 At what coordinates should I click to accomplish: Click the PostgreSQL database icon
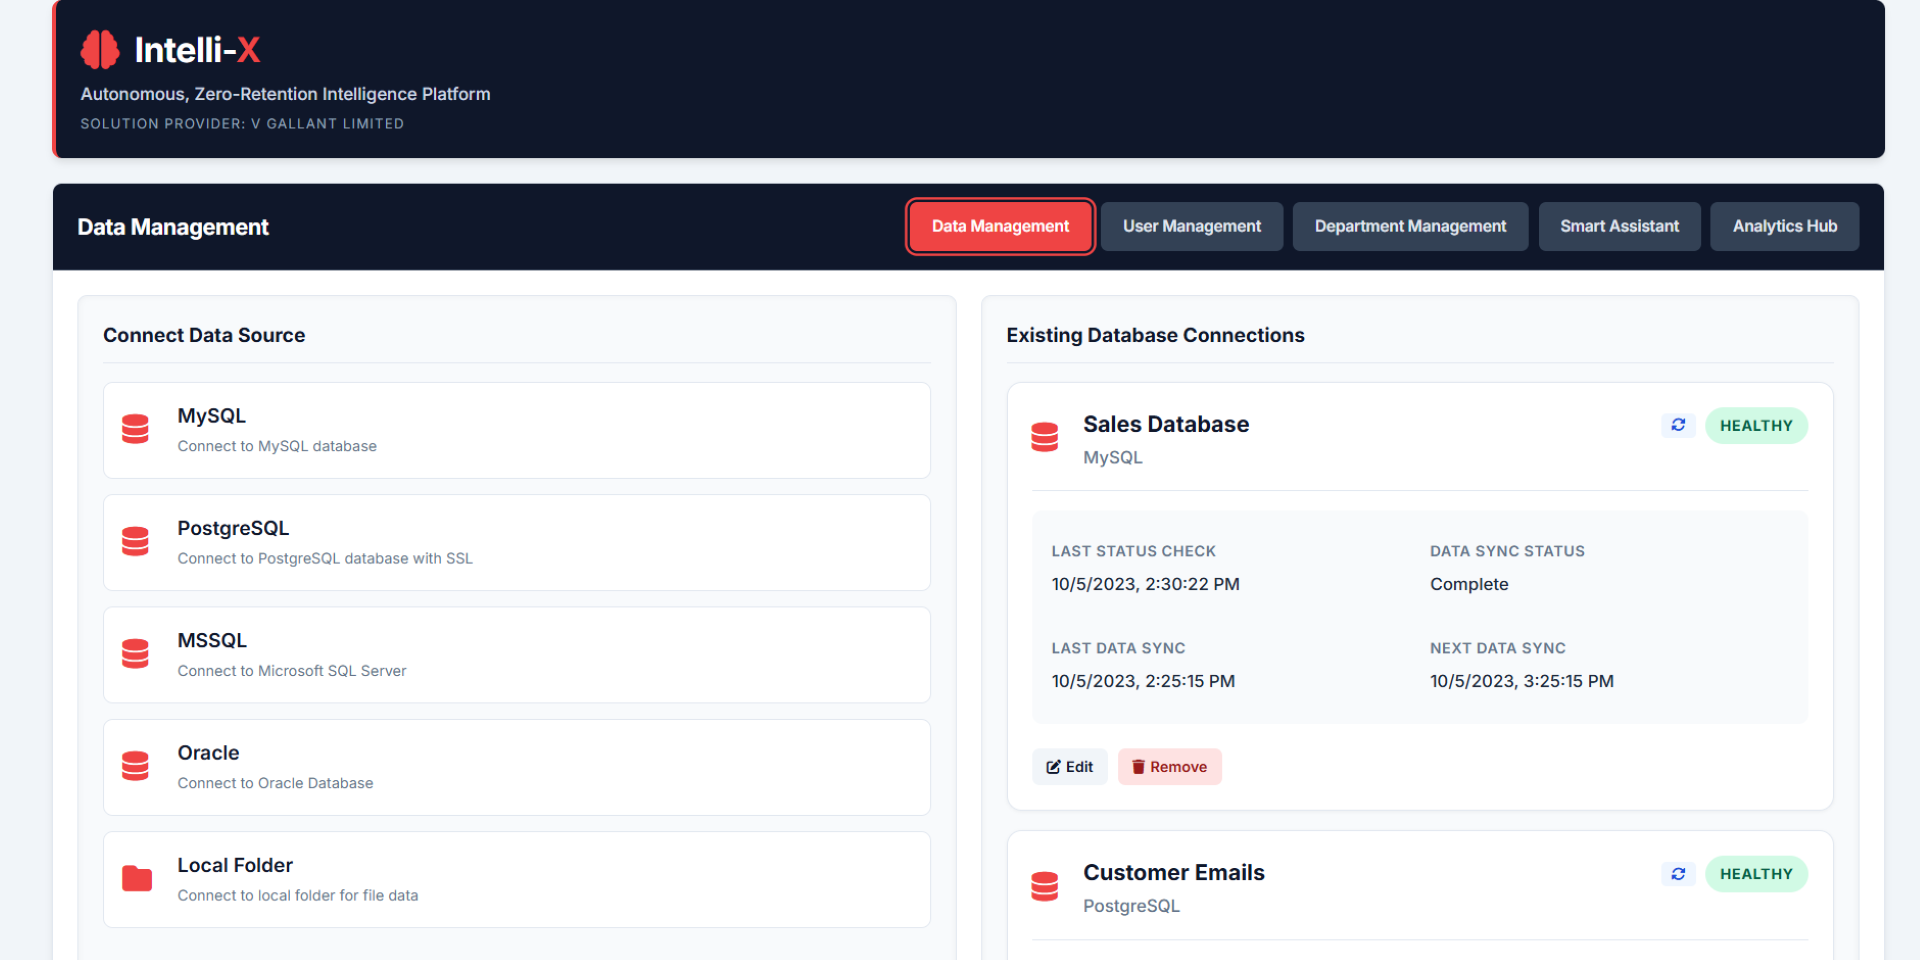pos(135,541)
